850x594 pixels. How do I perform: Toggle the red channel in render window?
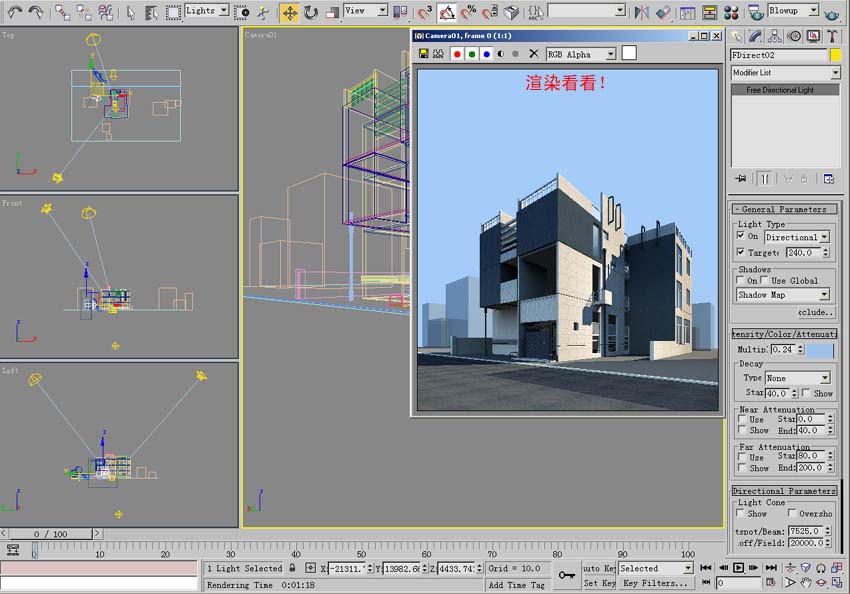click(456, 54)
